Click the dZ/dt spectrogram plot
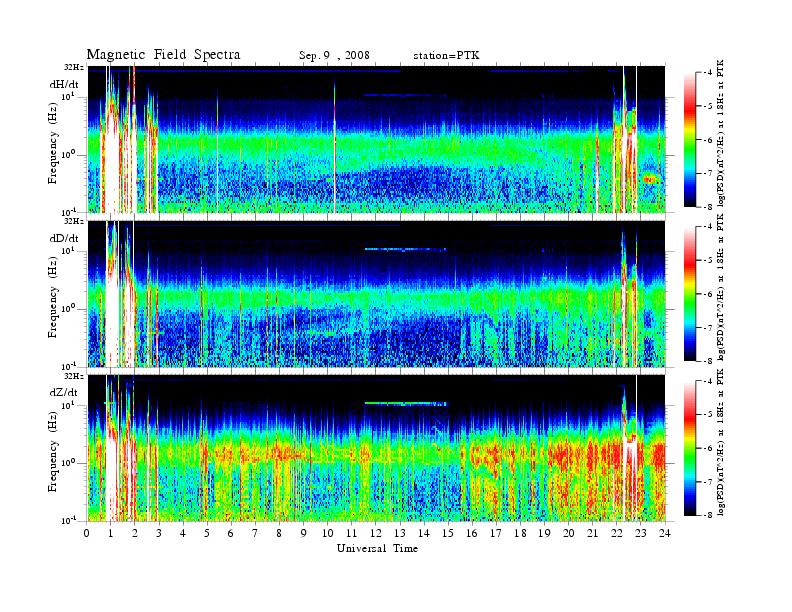Screen dimensions: 792x612 377,448
